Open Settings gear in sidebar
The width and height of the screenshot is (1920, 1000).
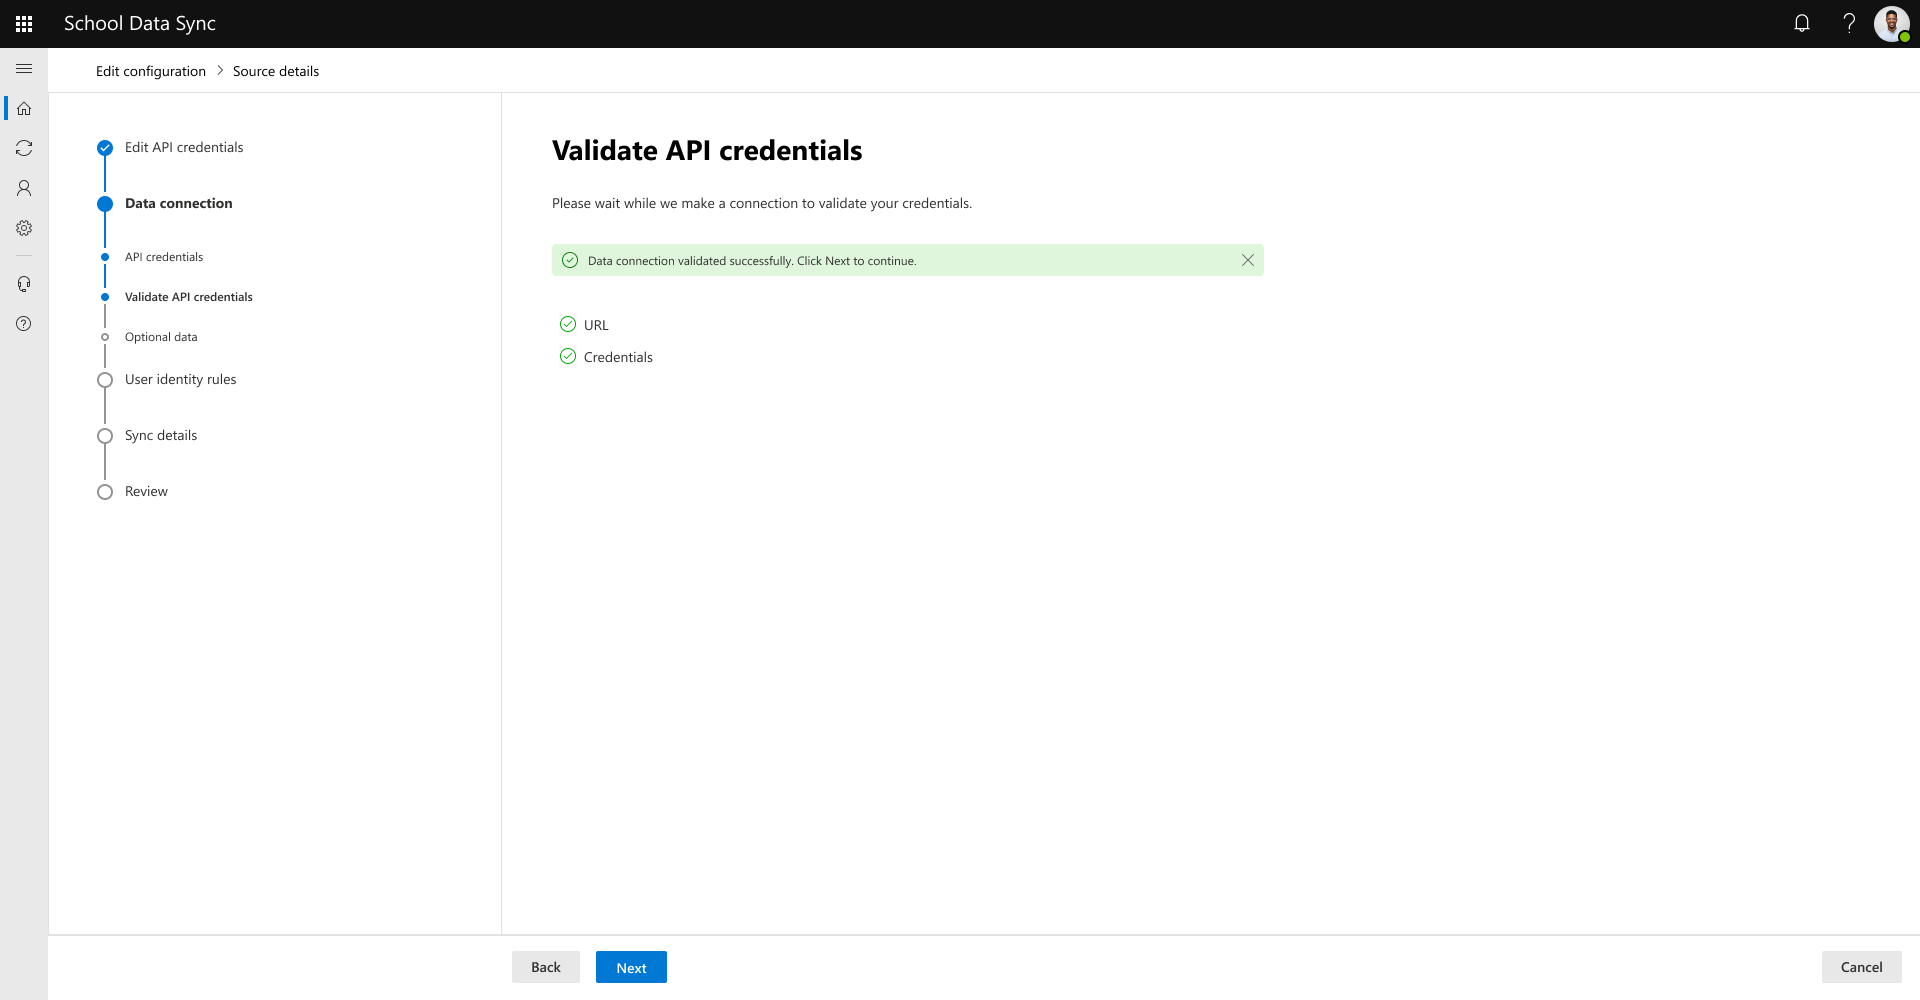coord(24,228)
